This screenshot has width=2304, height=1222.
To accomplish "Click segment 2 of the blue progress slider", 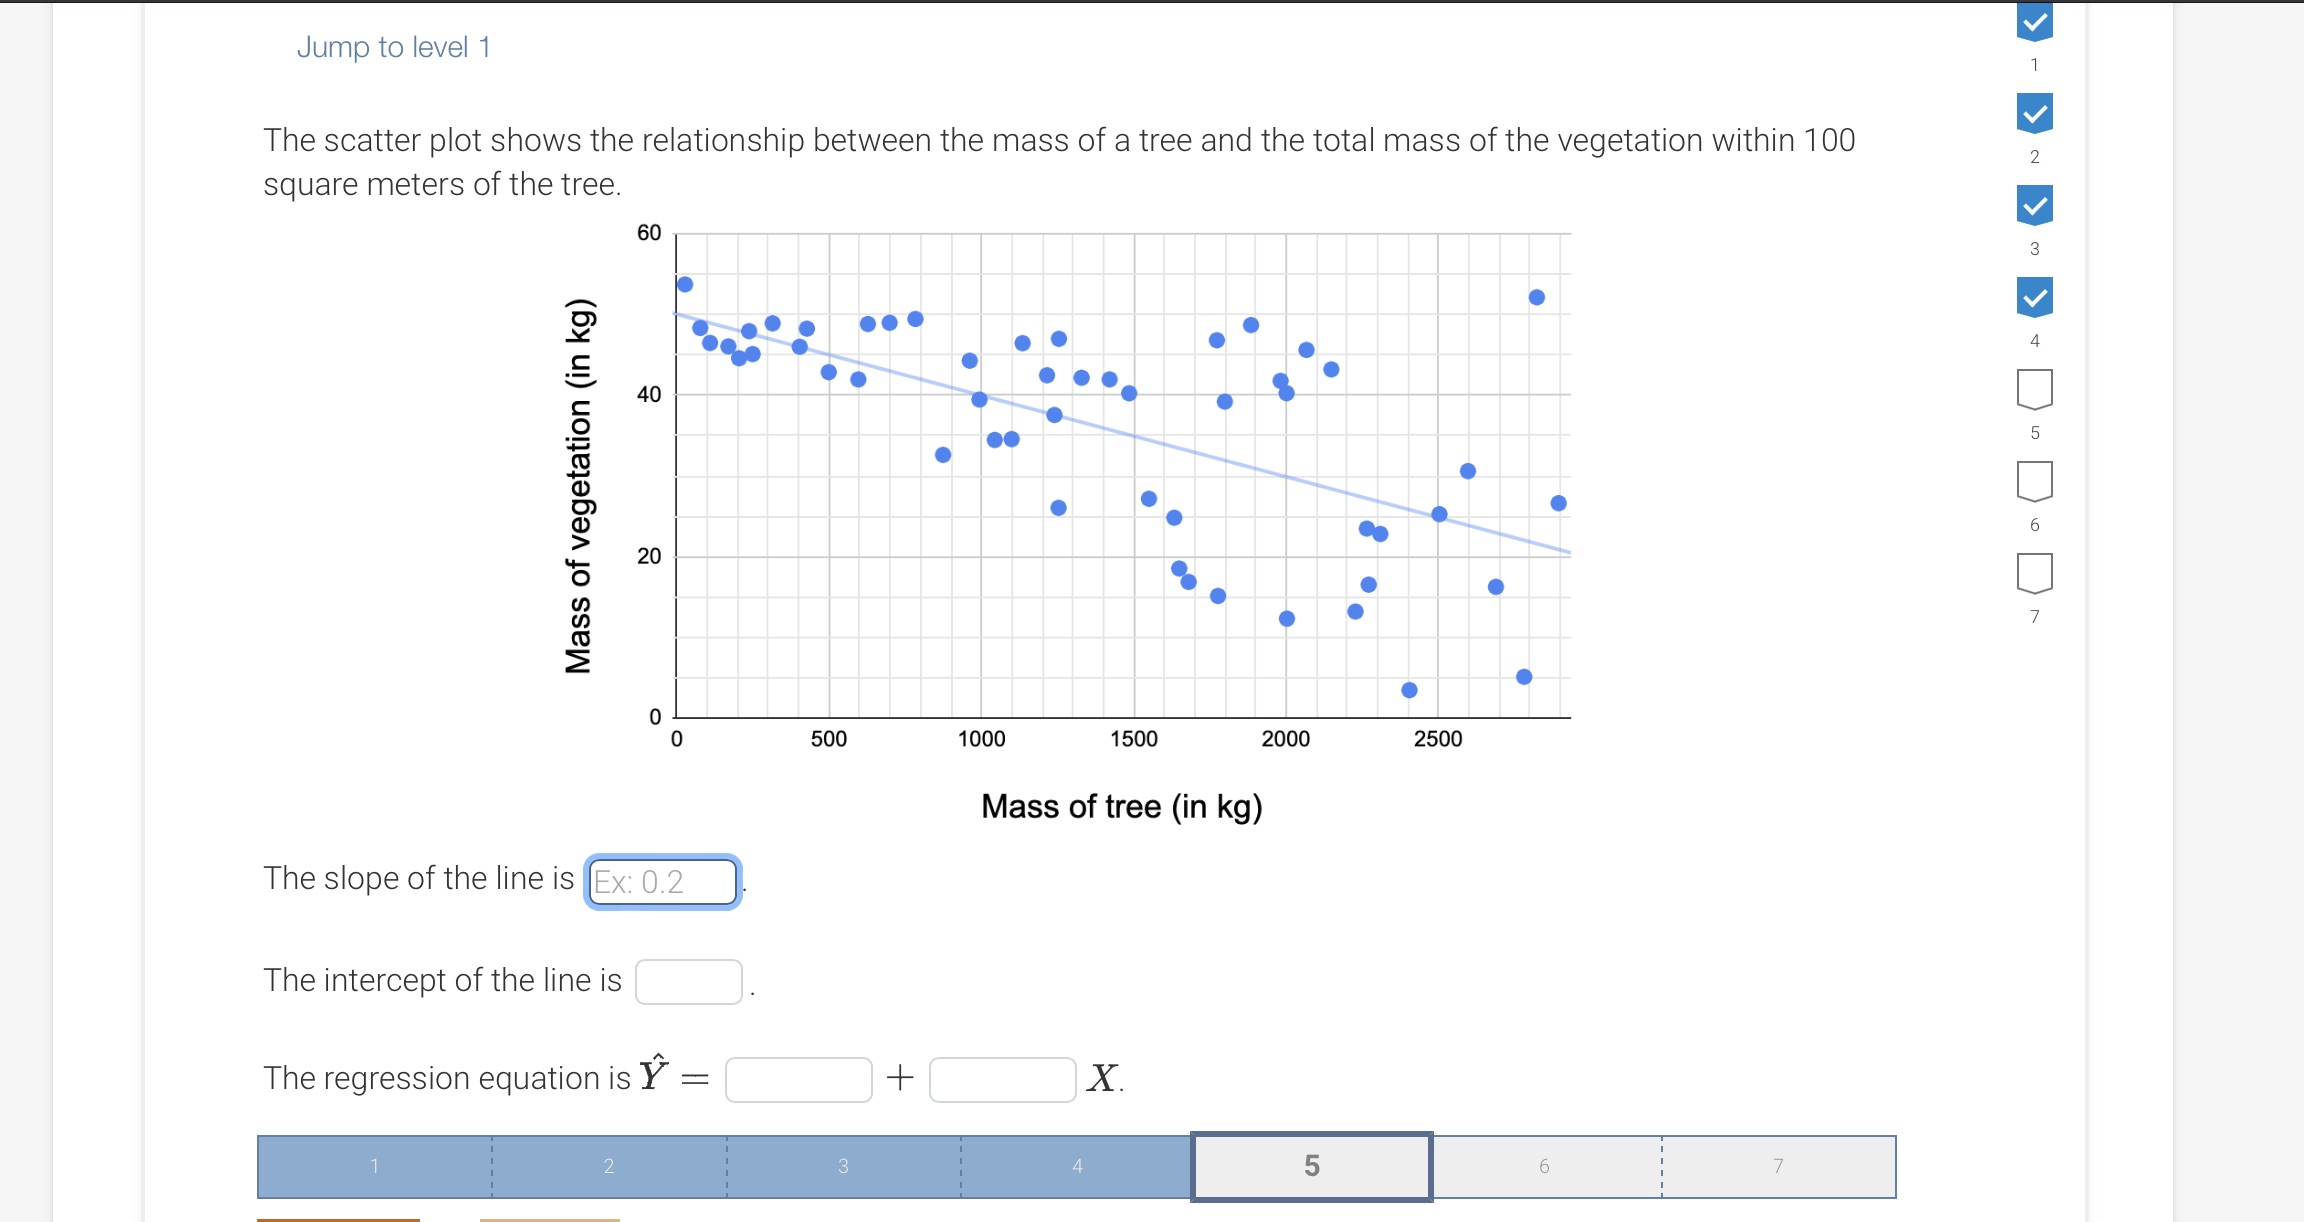I will tap(610, 1165).
